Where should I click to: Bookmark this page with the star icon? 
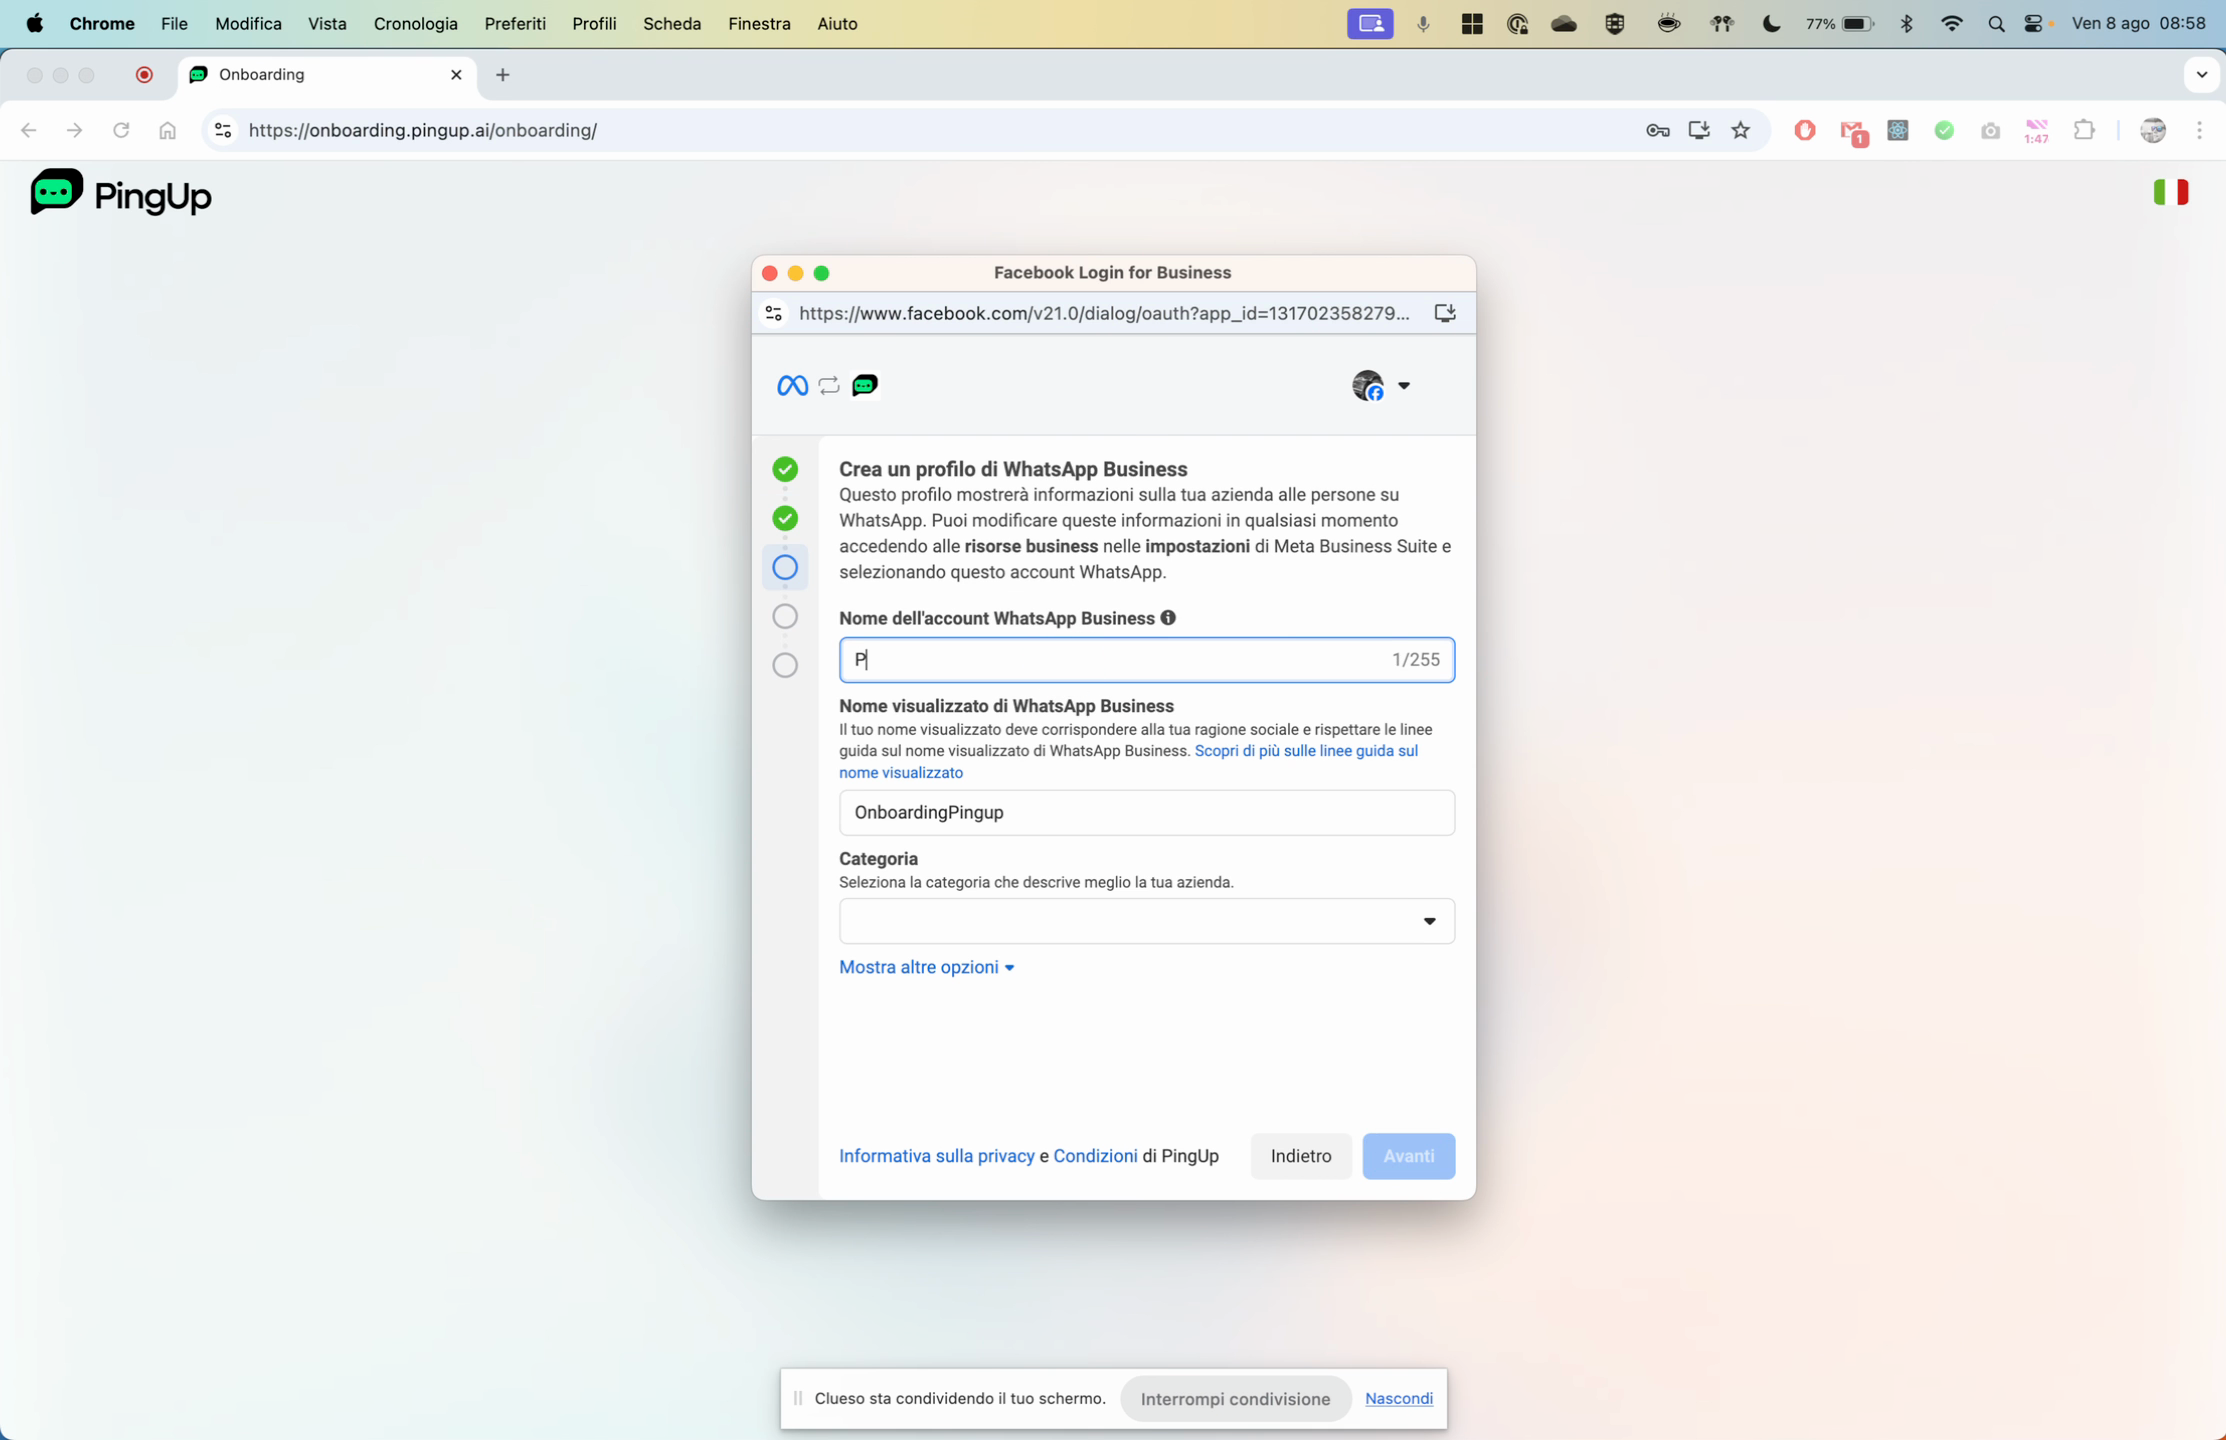(x=1741, y=130)
